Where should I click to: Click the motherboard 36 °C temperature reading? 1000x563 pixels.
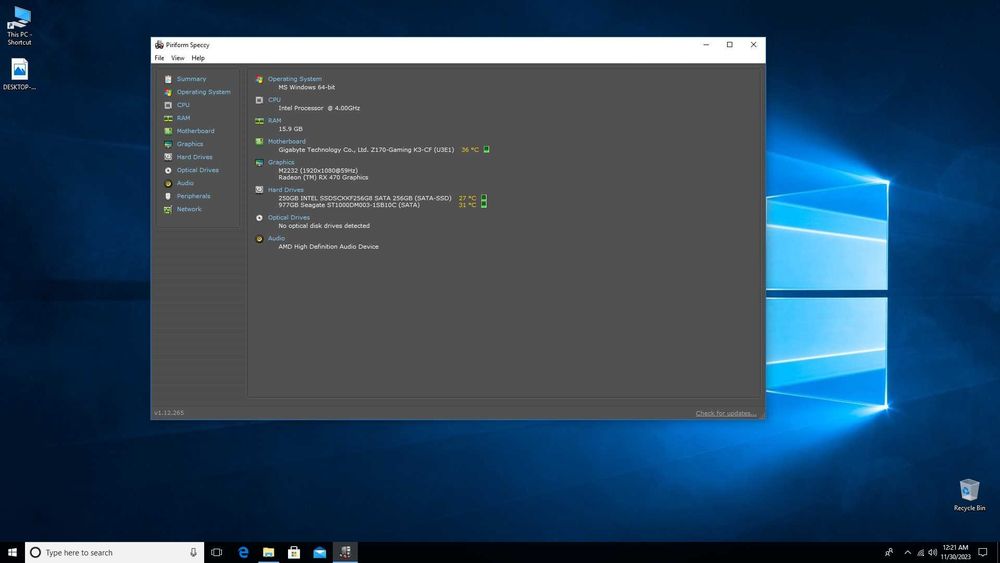coord(470,150)
